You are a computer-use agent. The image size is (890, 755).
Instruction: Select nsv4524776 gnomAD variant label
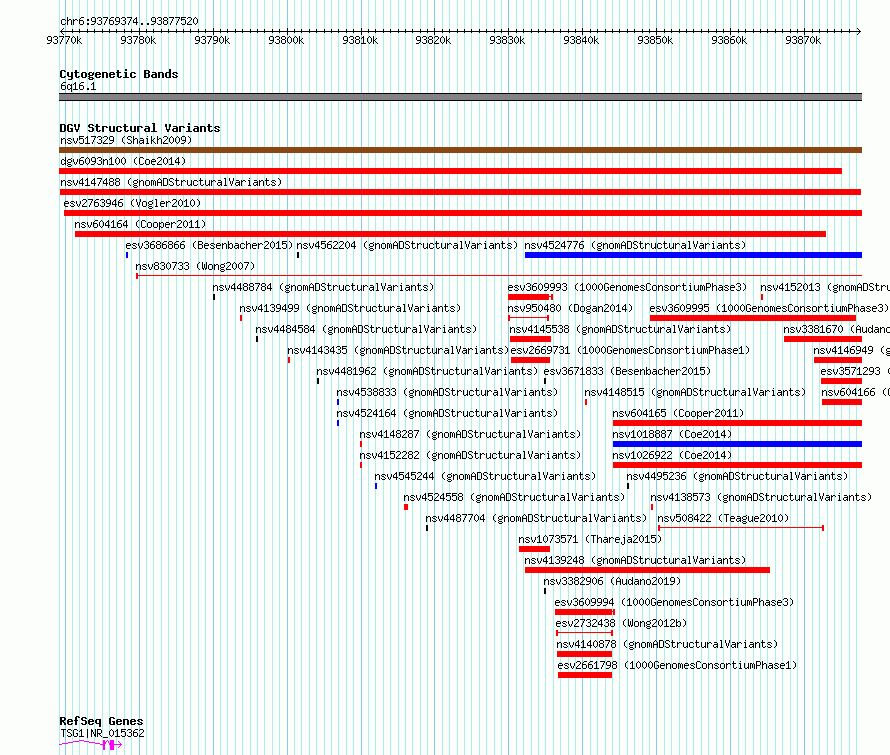(635, 245)
